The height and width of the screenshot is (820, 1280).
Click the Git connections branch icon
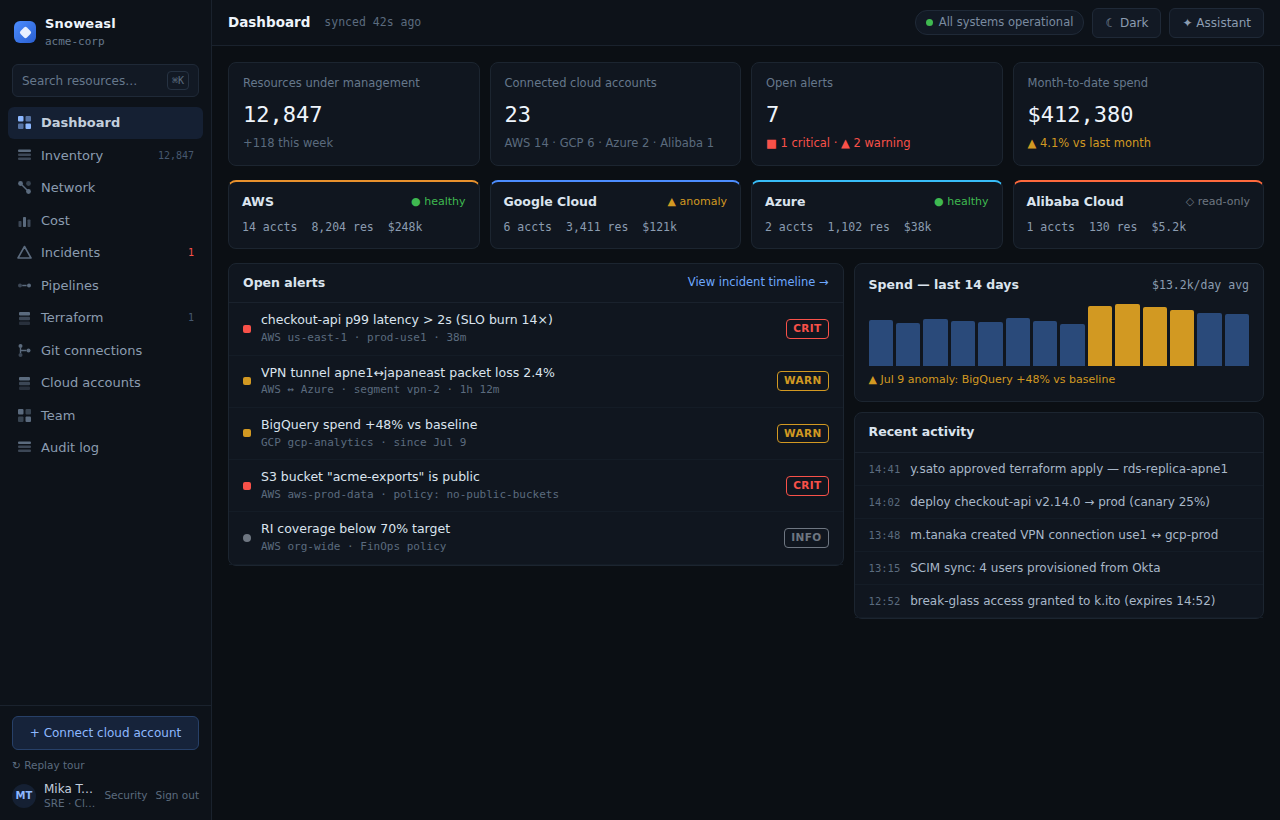point(24,350)
